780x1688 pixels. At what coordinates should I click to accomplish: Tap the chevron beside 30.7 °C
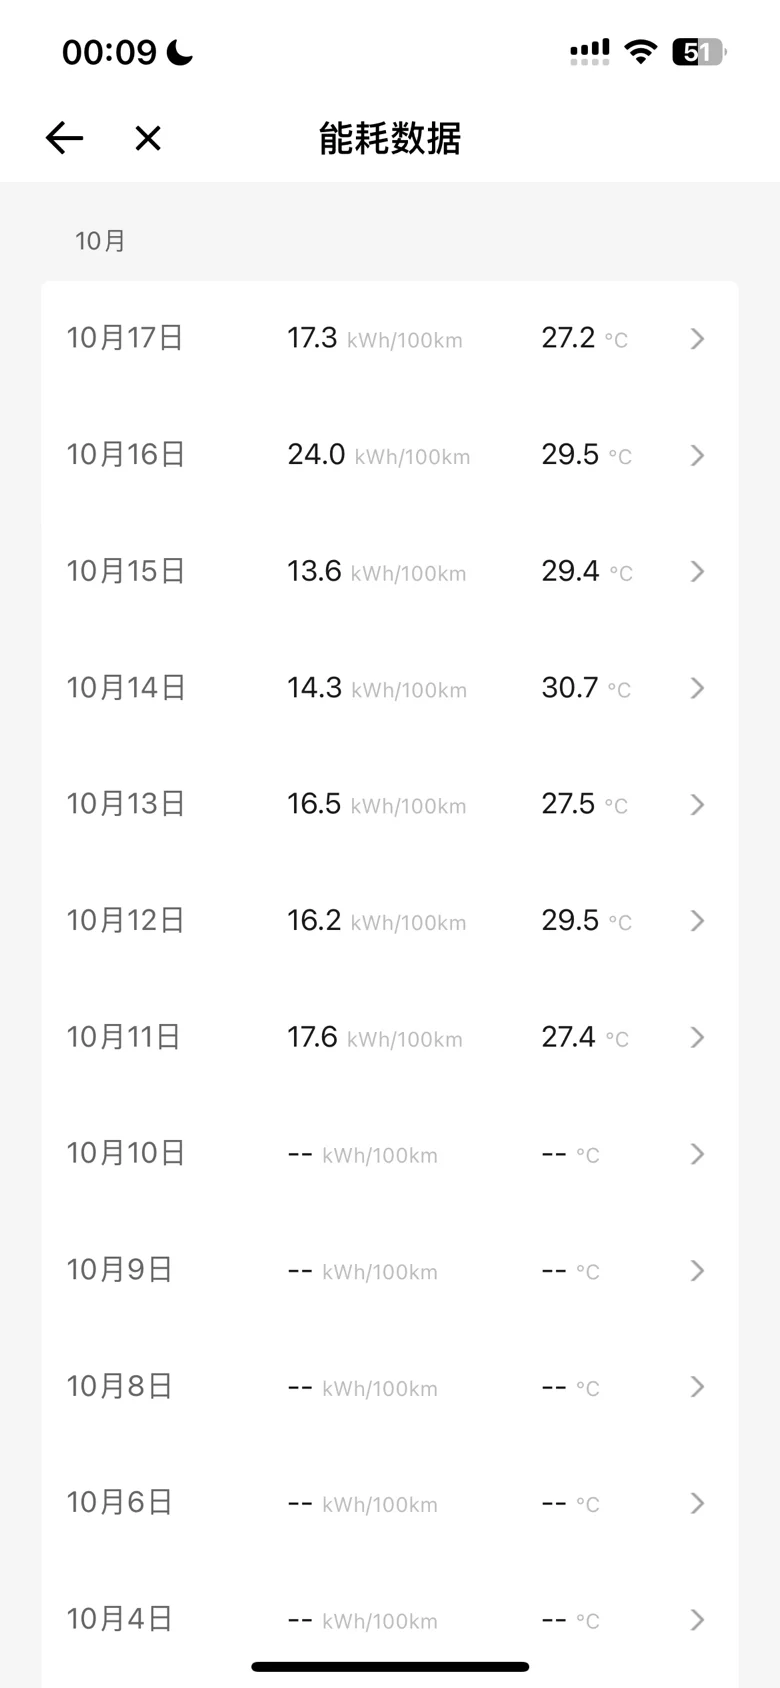point(698,688)
